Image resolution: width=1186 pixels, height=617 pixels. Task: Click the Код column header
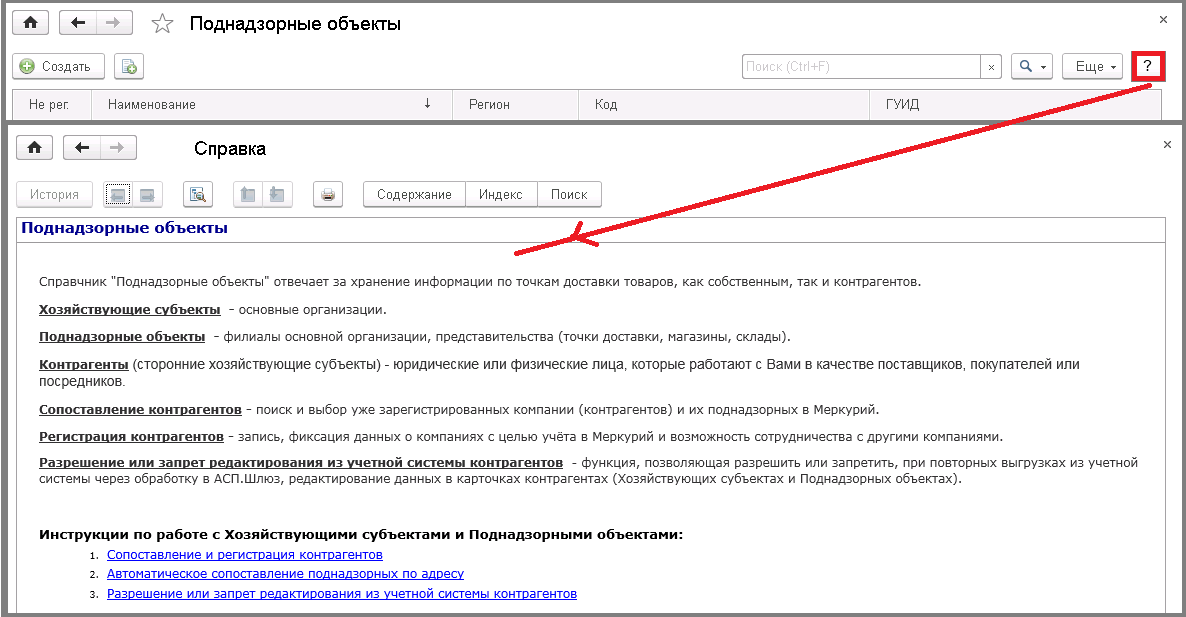pos(725,104)
